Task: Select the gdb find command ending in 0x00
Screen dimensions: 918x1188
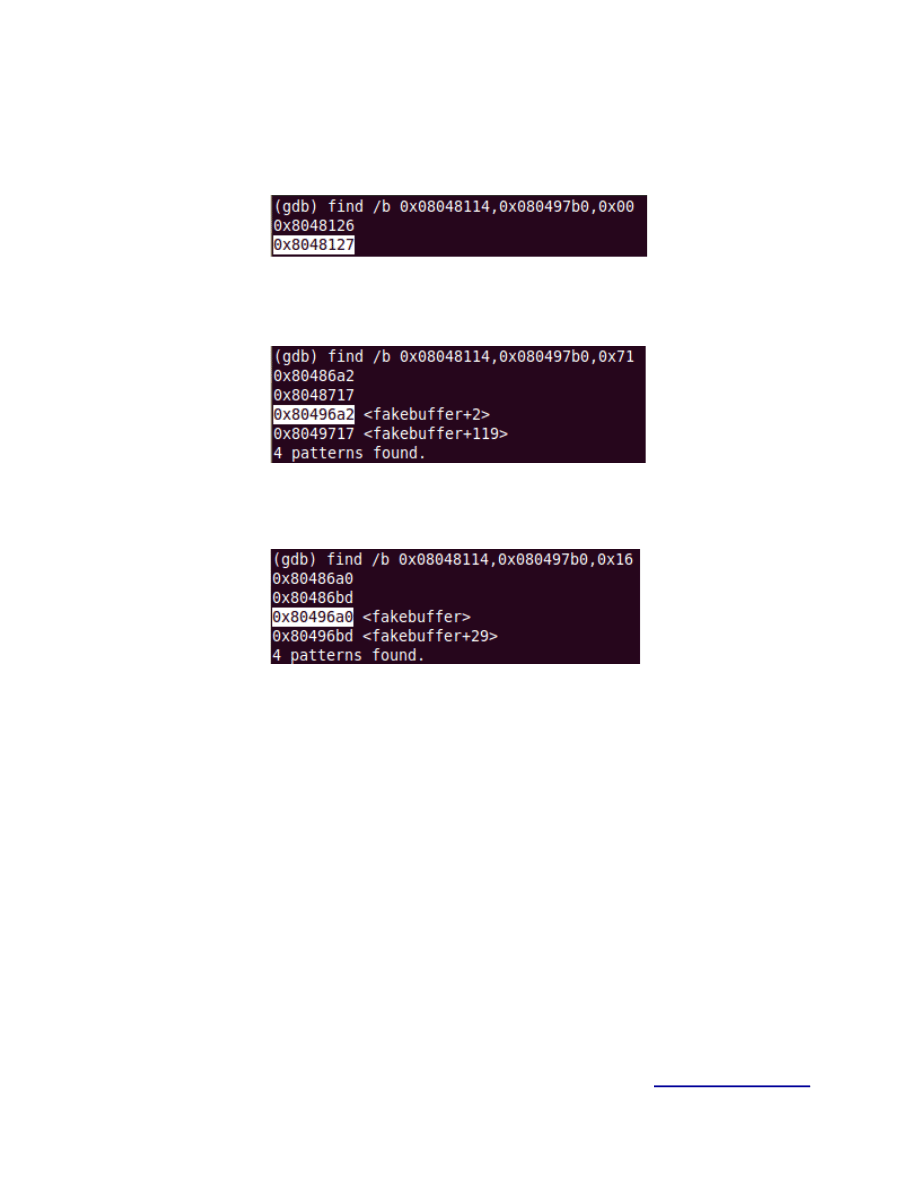Action: click(454, 206)
